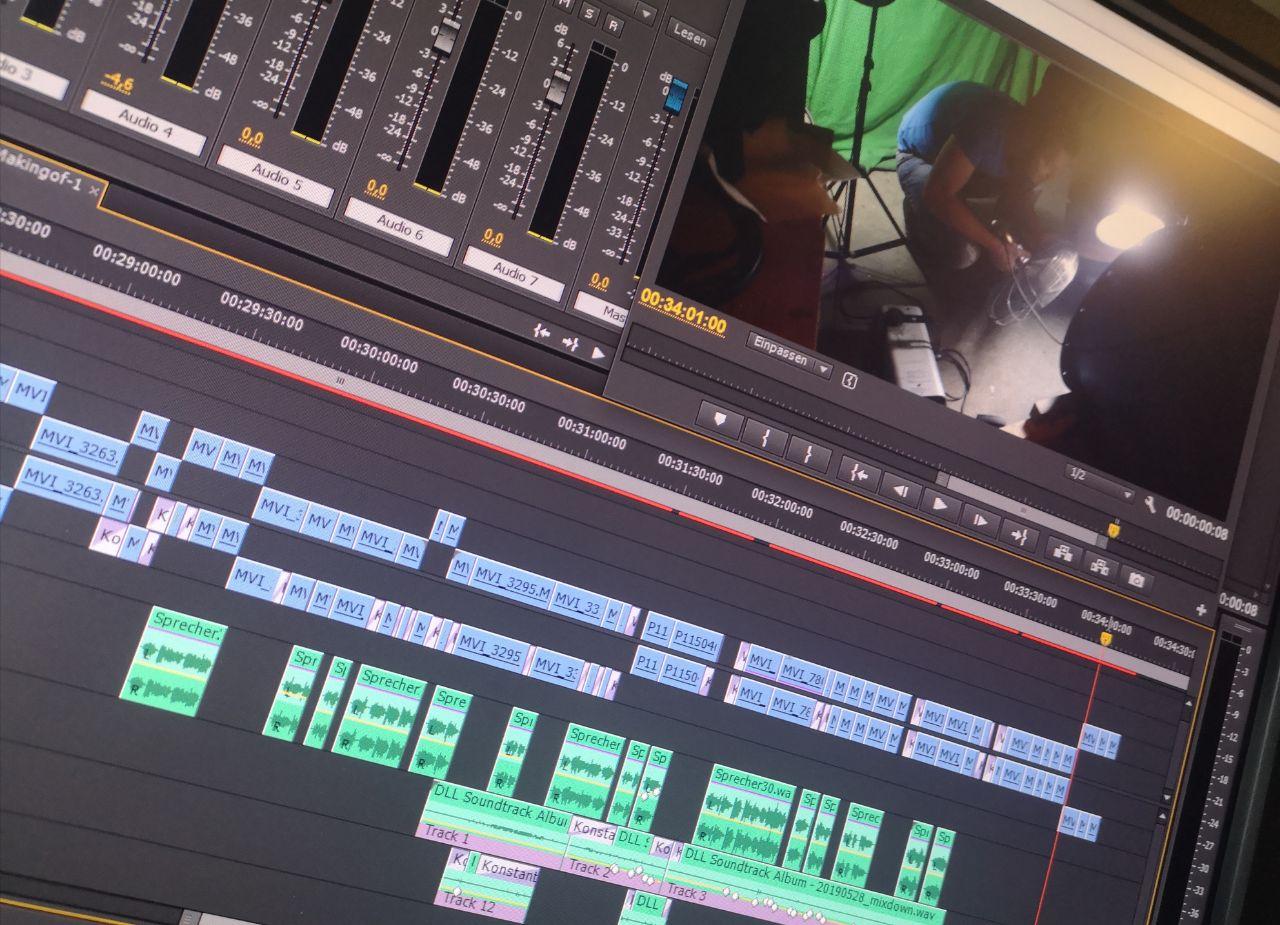Open the 1/2 playback resolution dropdown

click(1099, 482)
